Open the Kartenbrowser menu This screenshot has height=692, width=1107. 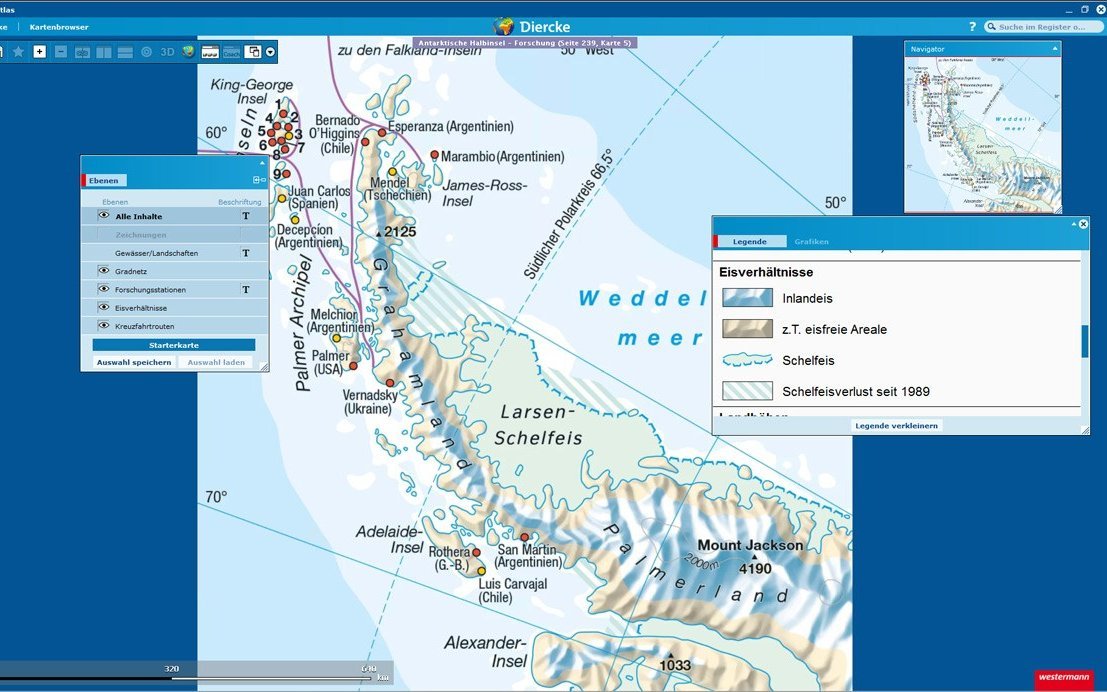point(59,27)
